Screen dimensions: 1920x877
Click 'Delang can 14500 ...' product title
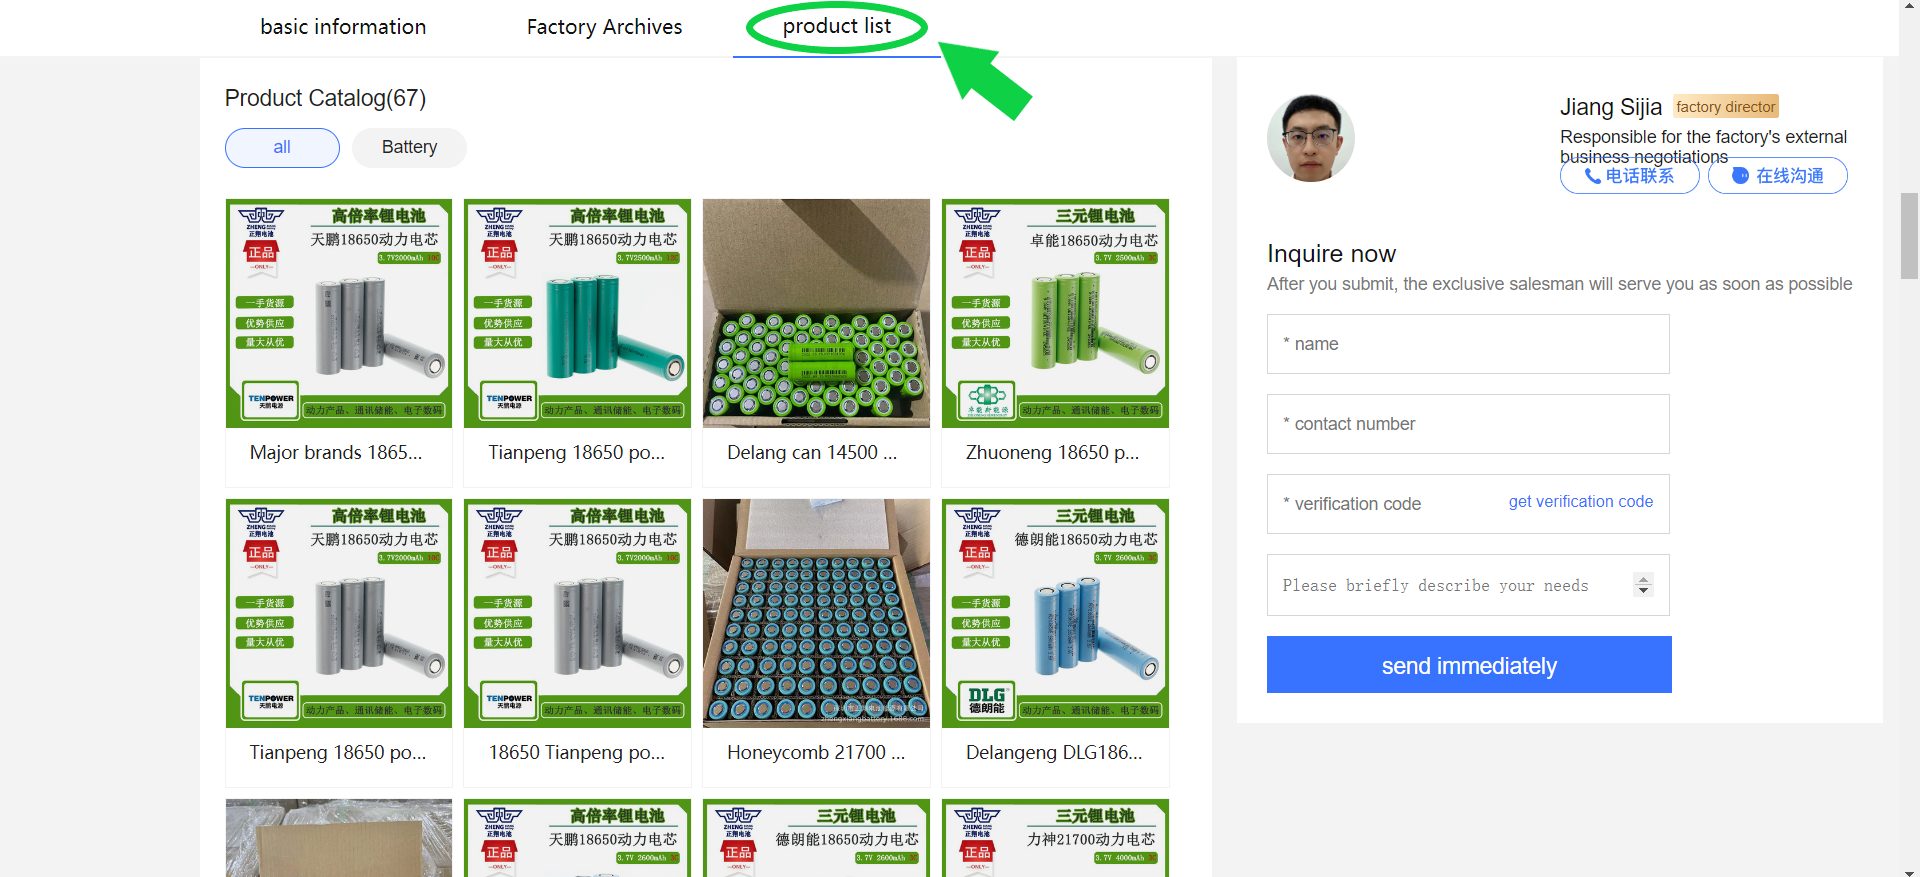(812, 452)
